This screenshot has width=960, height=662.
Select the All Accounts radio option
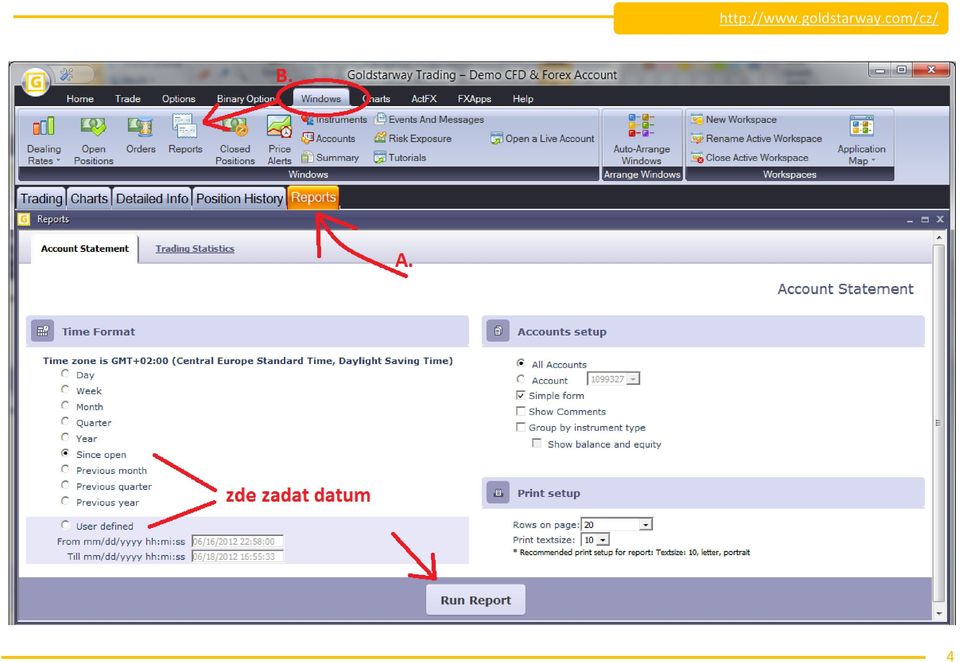click(520, 363)
